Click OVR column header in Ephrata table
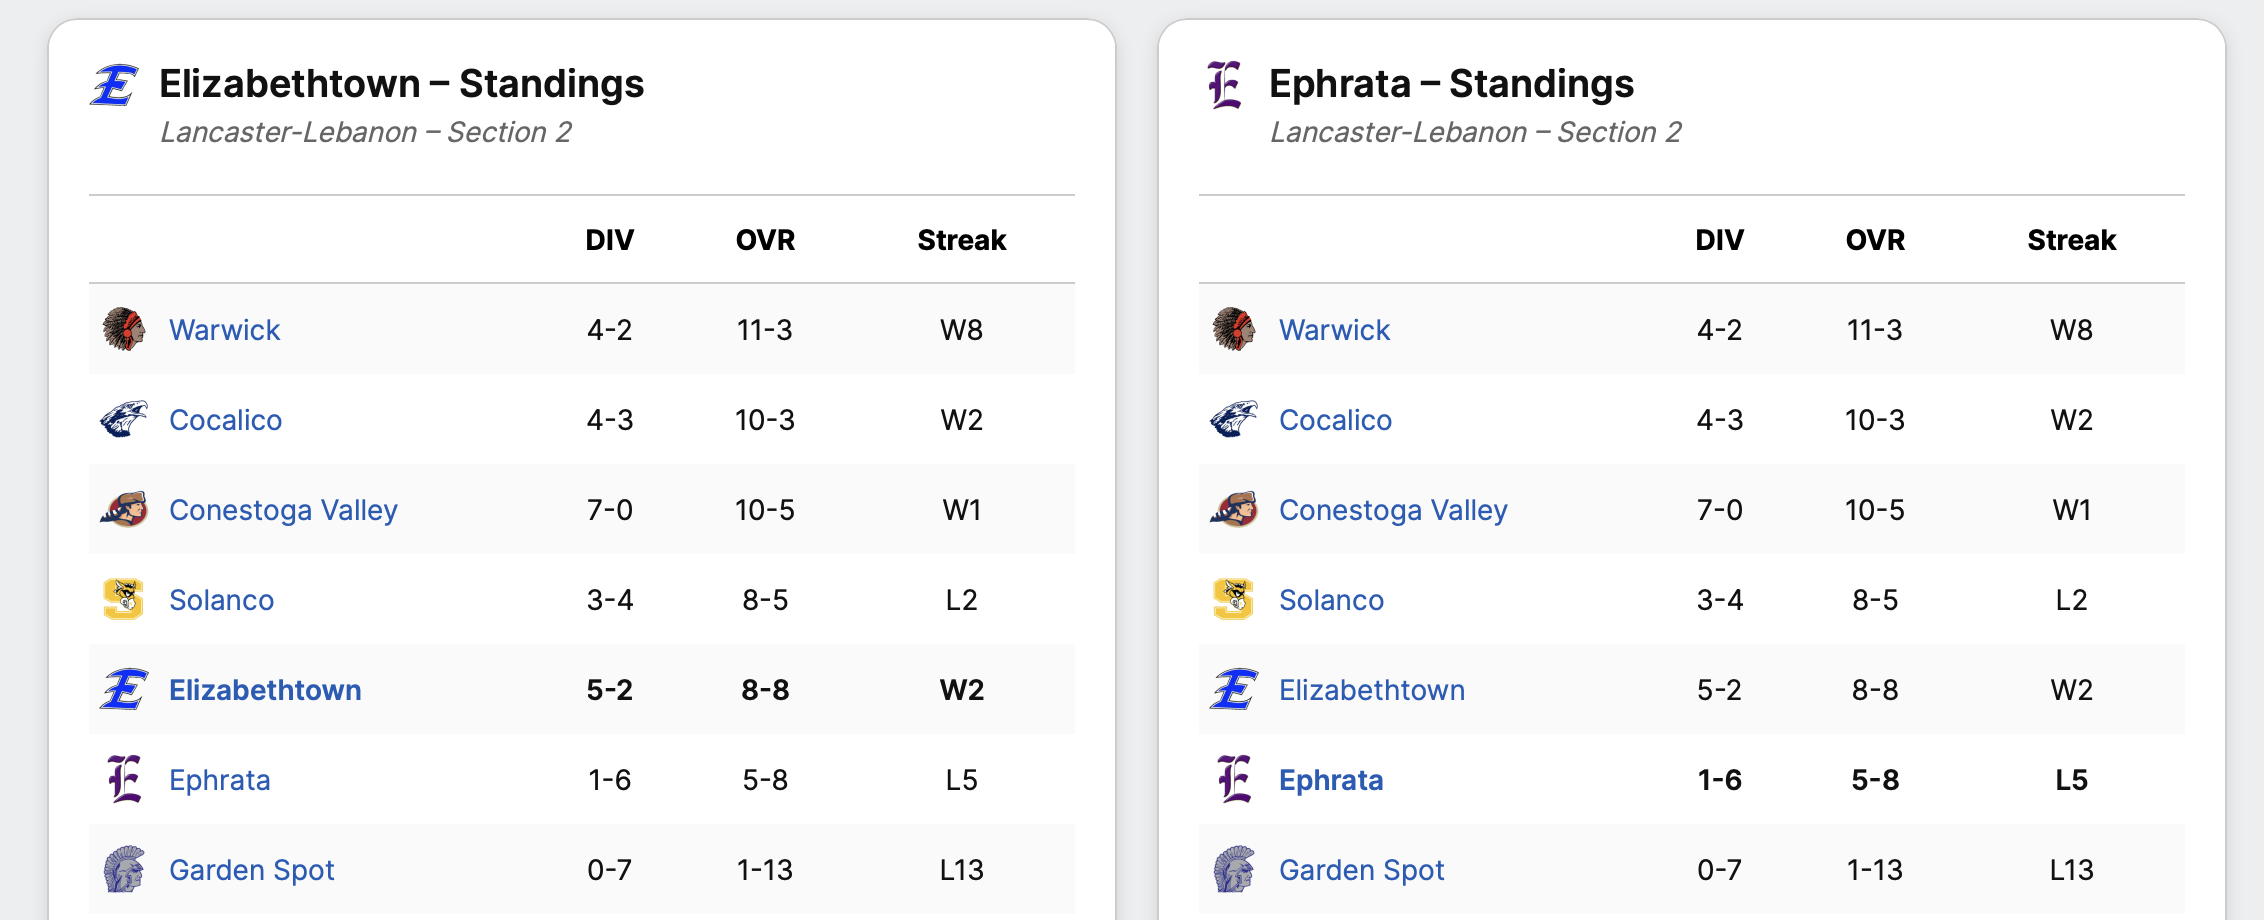 (1875, 240)
